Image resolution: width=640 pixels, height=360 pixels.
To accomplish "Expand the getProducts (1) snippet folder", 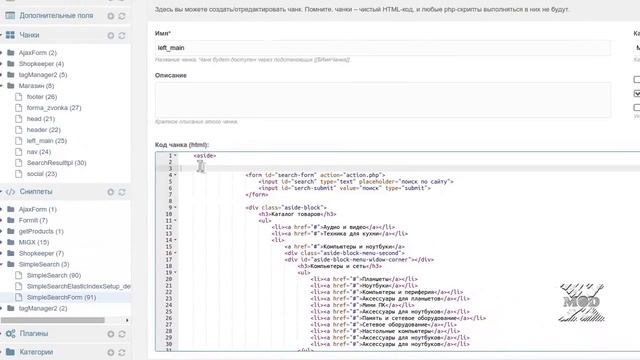I will point(1,231).
